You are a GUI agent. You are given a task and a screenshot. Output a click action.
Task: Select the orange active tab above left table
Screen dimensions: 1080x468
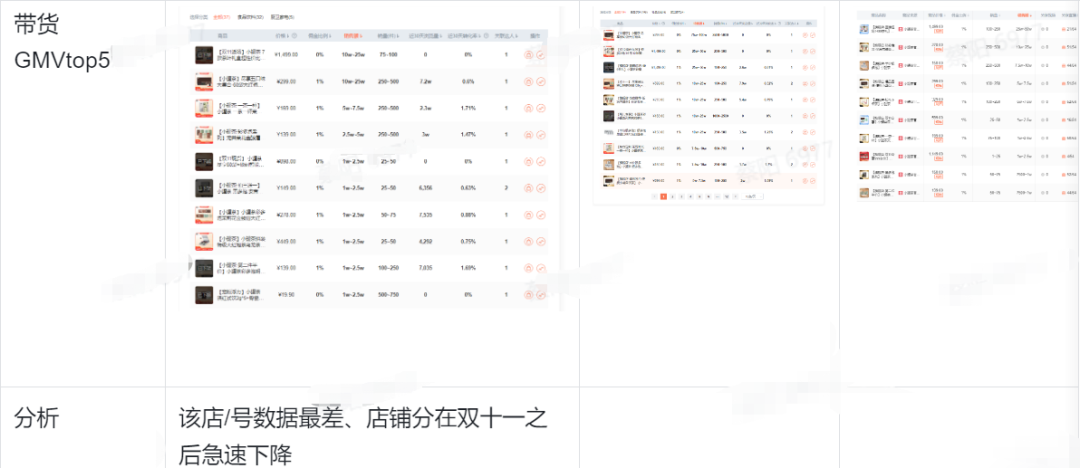click(x=222, y=18)
